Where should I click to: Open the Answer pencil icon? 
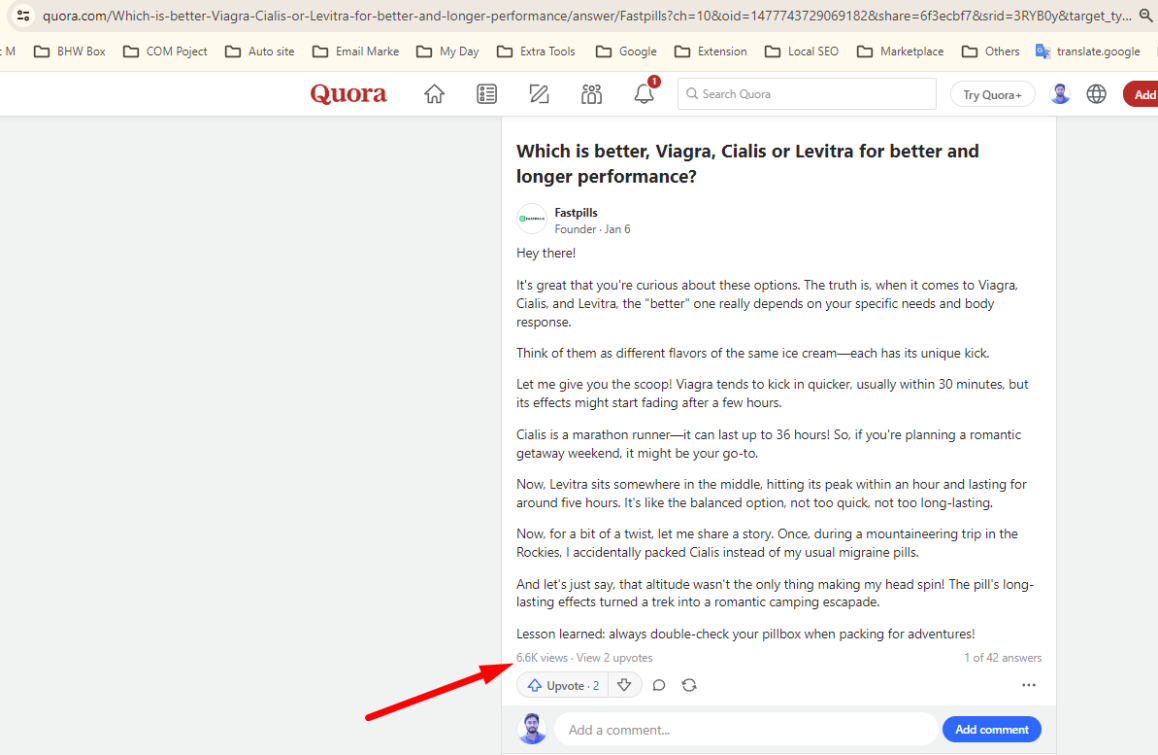[x=539, y=94]
